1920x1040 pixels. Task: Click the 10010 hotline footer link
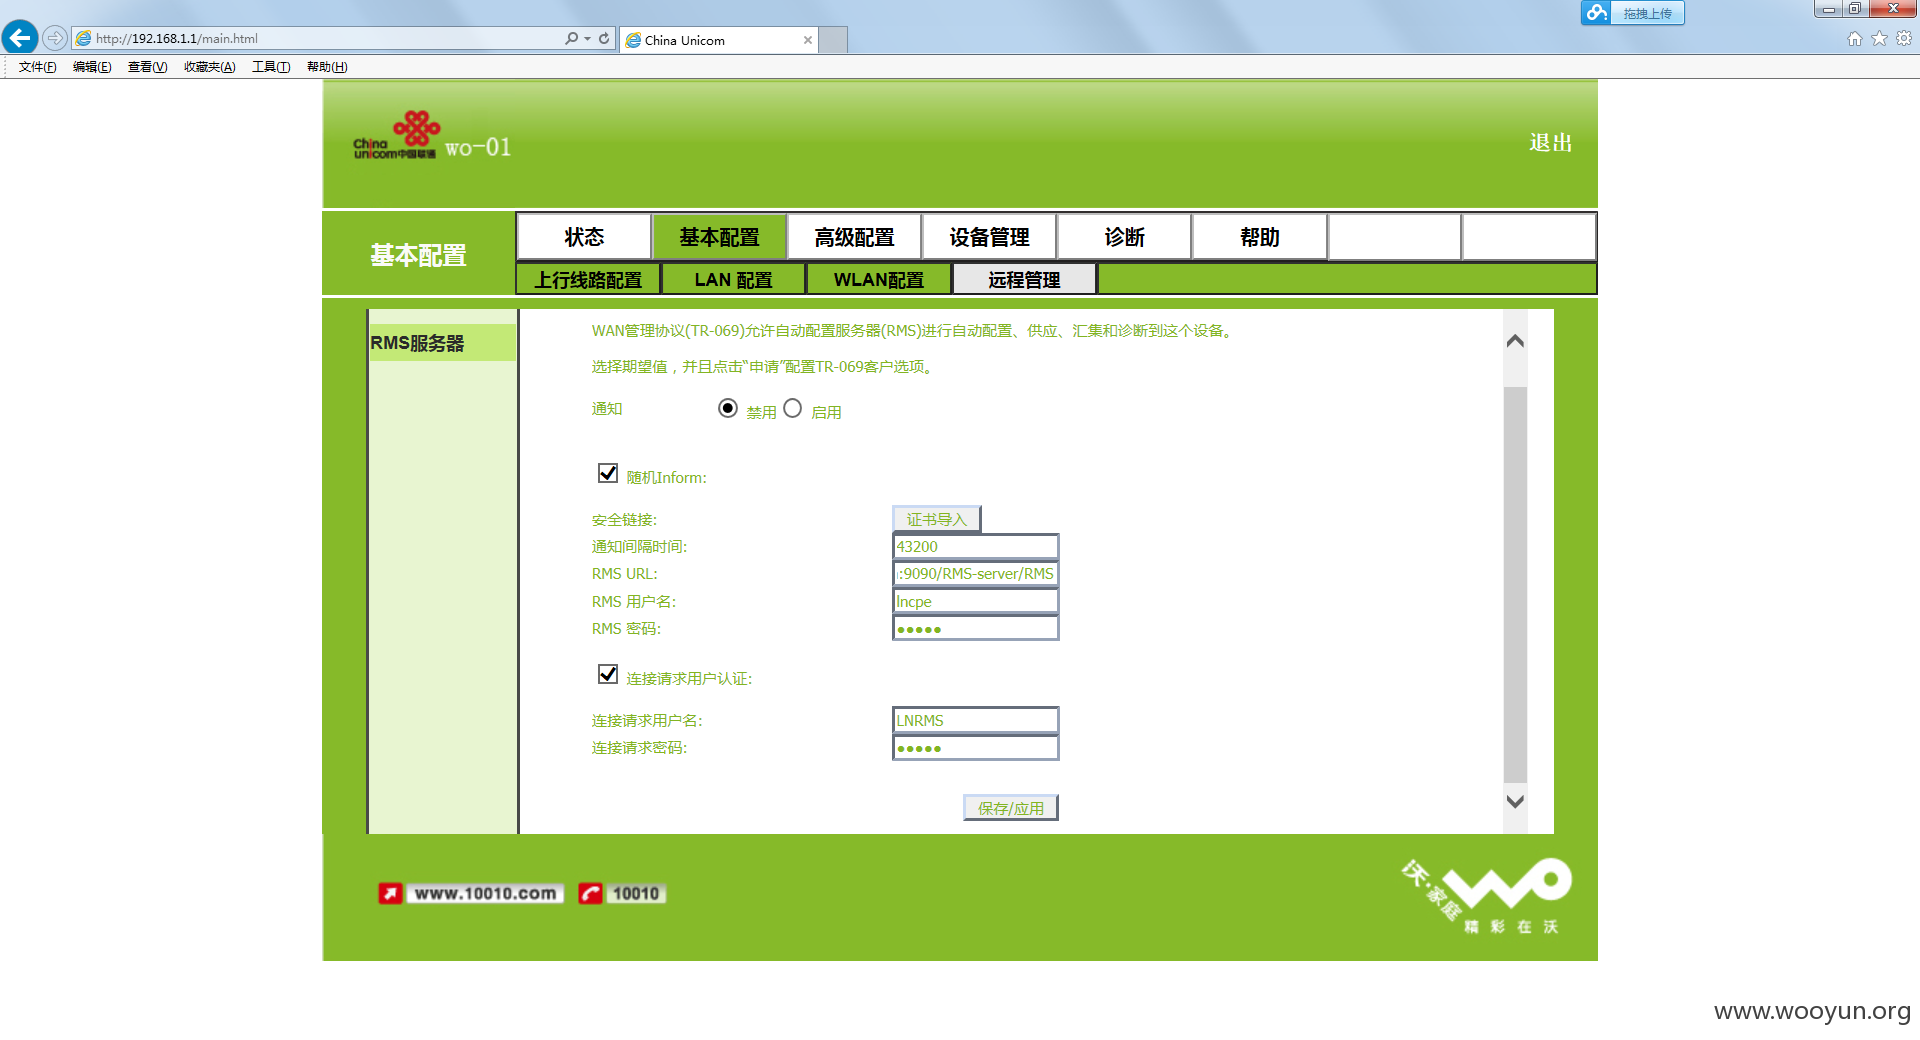click(x=636, y=893)
